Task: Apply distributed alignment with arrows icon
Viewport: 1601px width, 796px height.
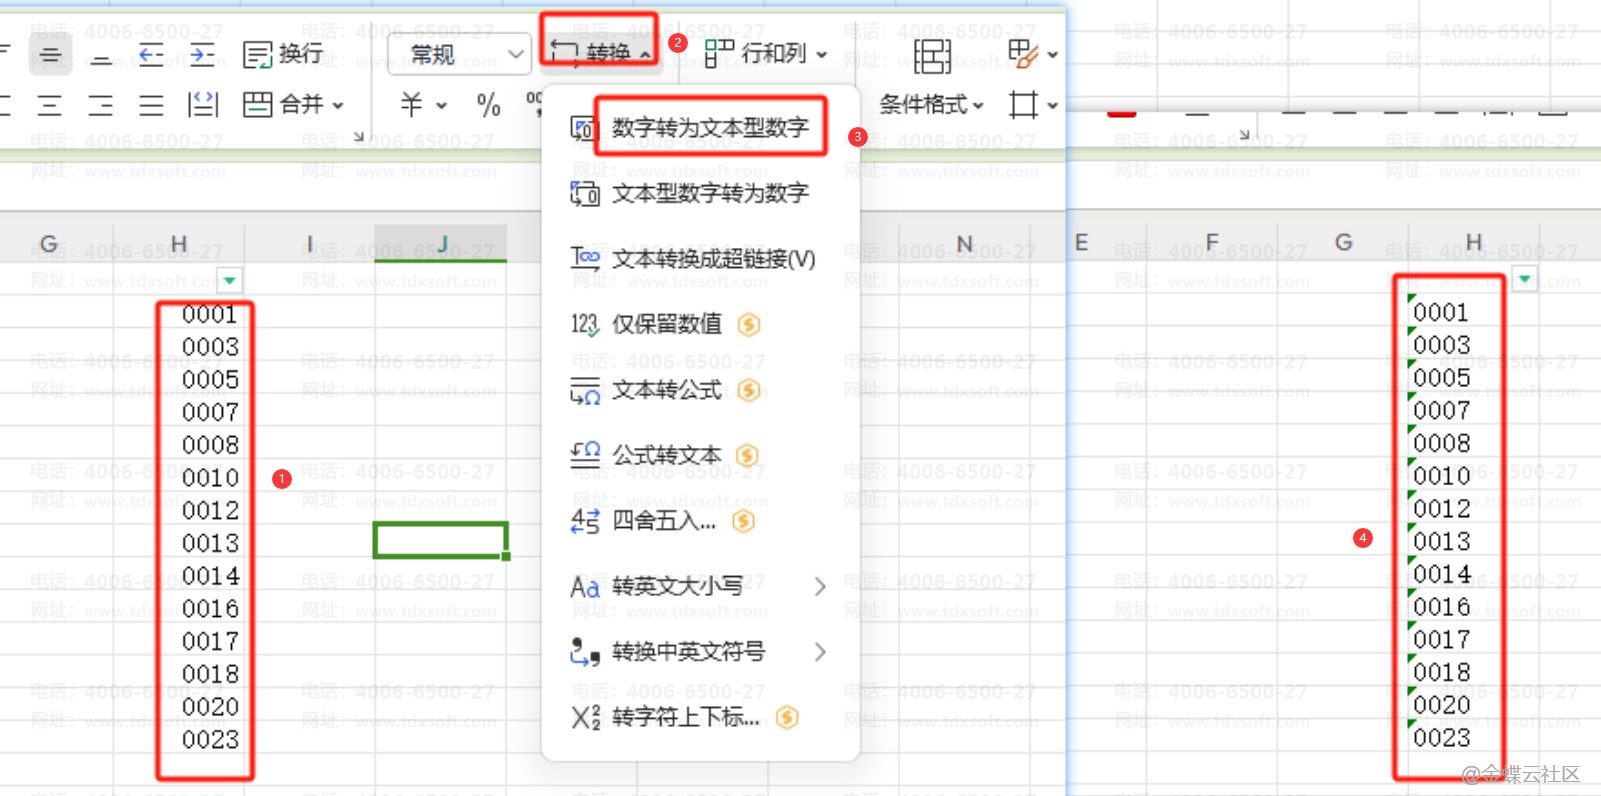Action: (x=203, y=104)
